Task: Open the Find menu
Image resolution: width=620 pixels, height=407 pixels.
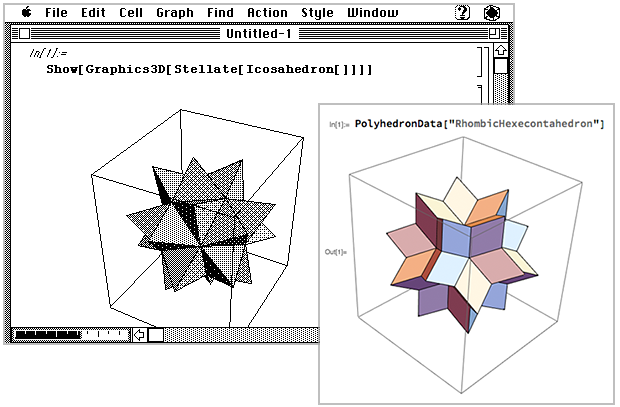Action: tap(219, 13)
